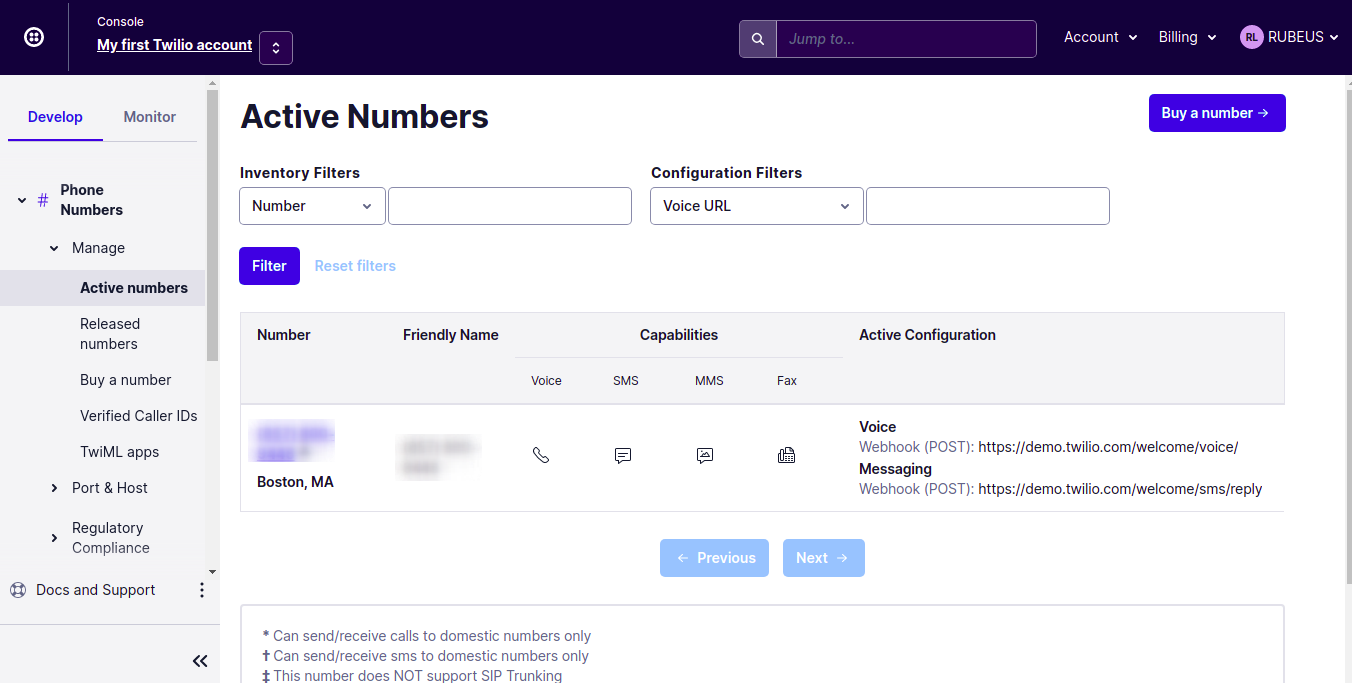Click the RL user avatar
The height and width of the screenshot is (683, 1352).
coord(1252,37)
